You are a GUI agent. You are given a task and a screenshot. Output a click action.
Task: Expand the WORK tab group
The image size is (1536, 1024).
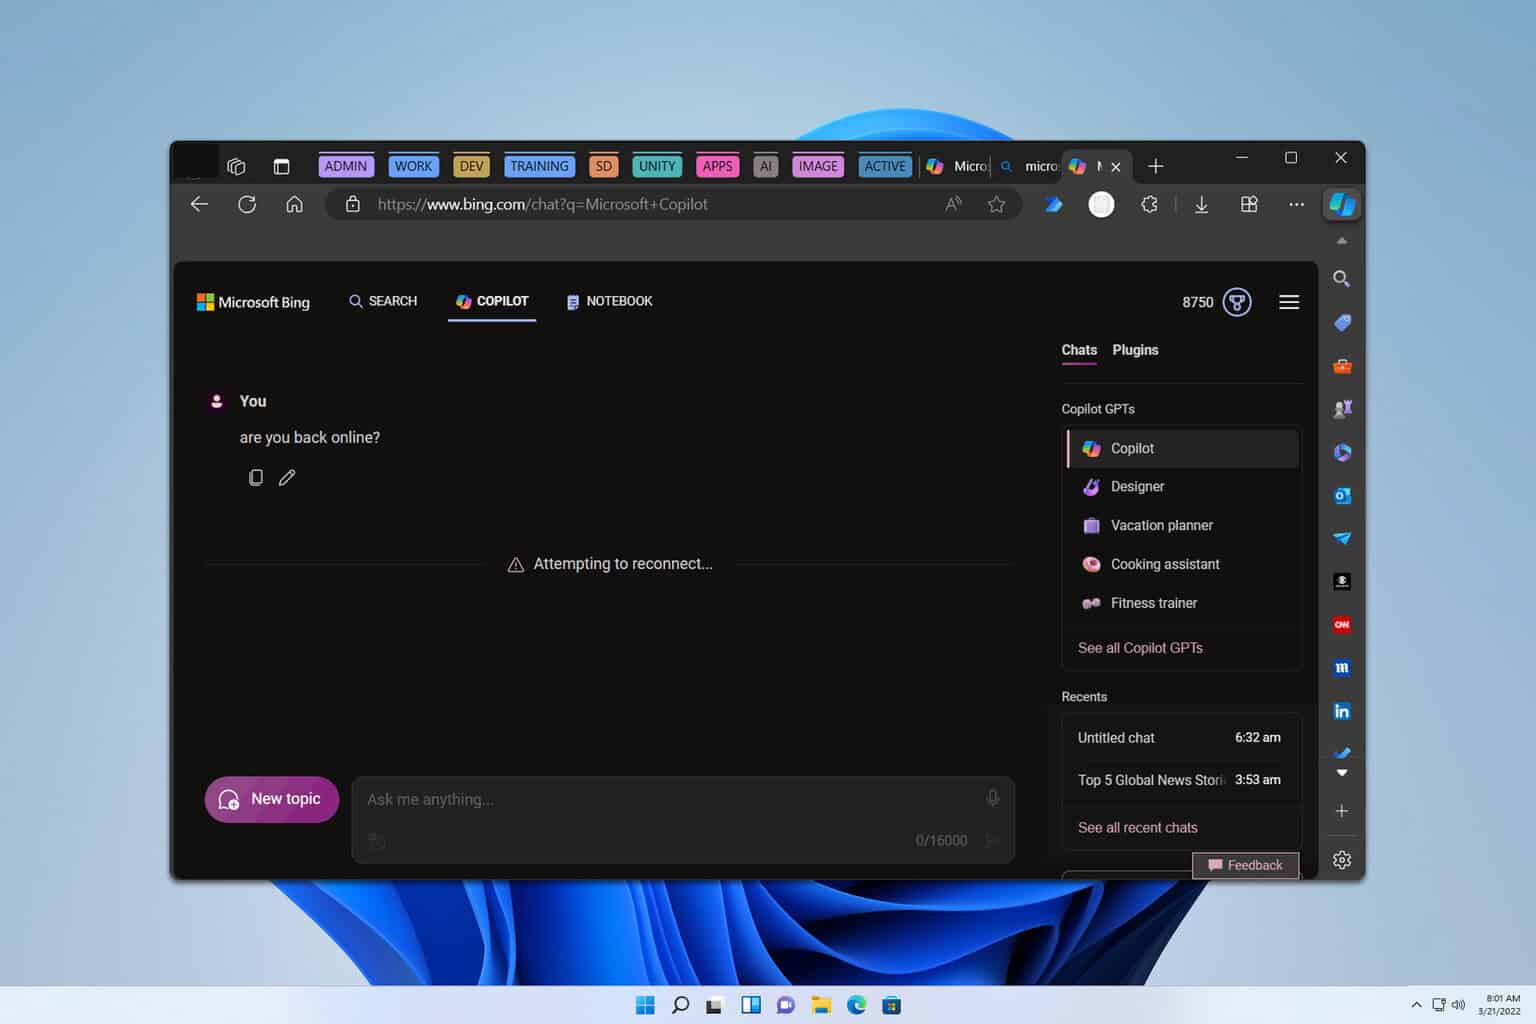coord(413,166)
